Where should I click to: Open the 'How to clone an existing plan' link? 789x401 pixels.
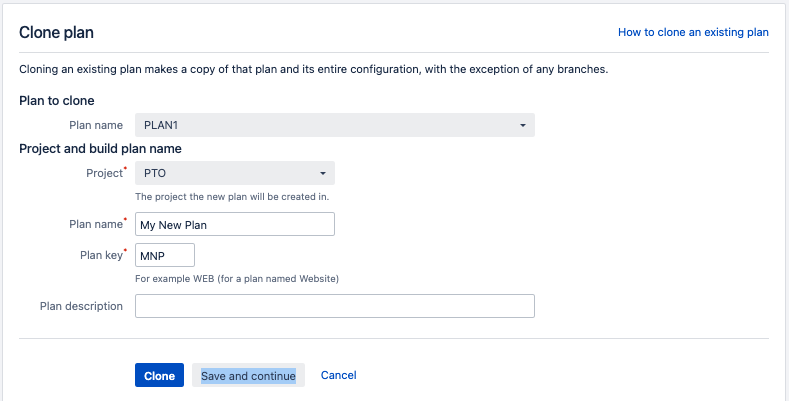click(x=693, y=32)
